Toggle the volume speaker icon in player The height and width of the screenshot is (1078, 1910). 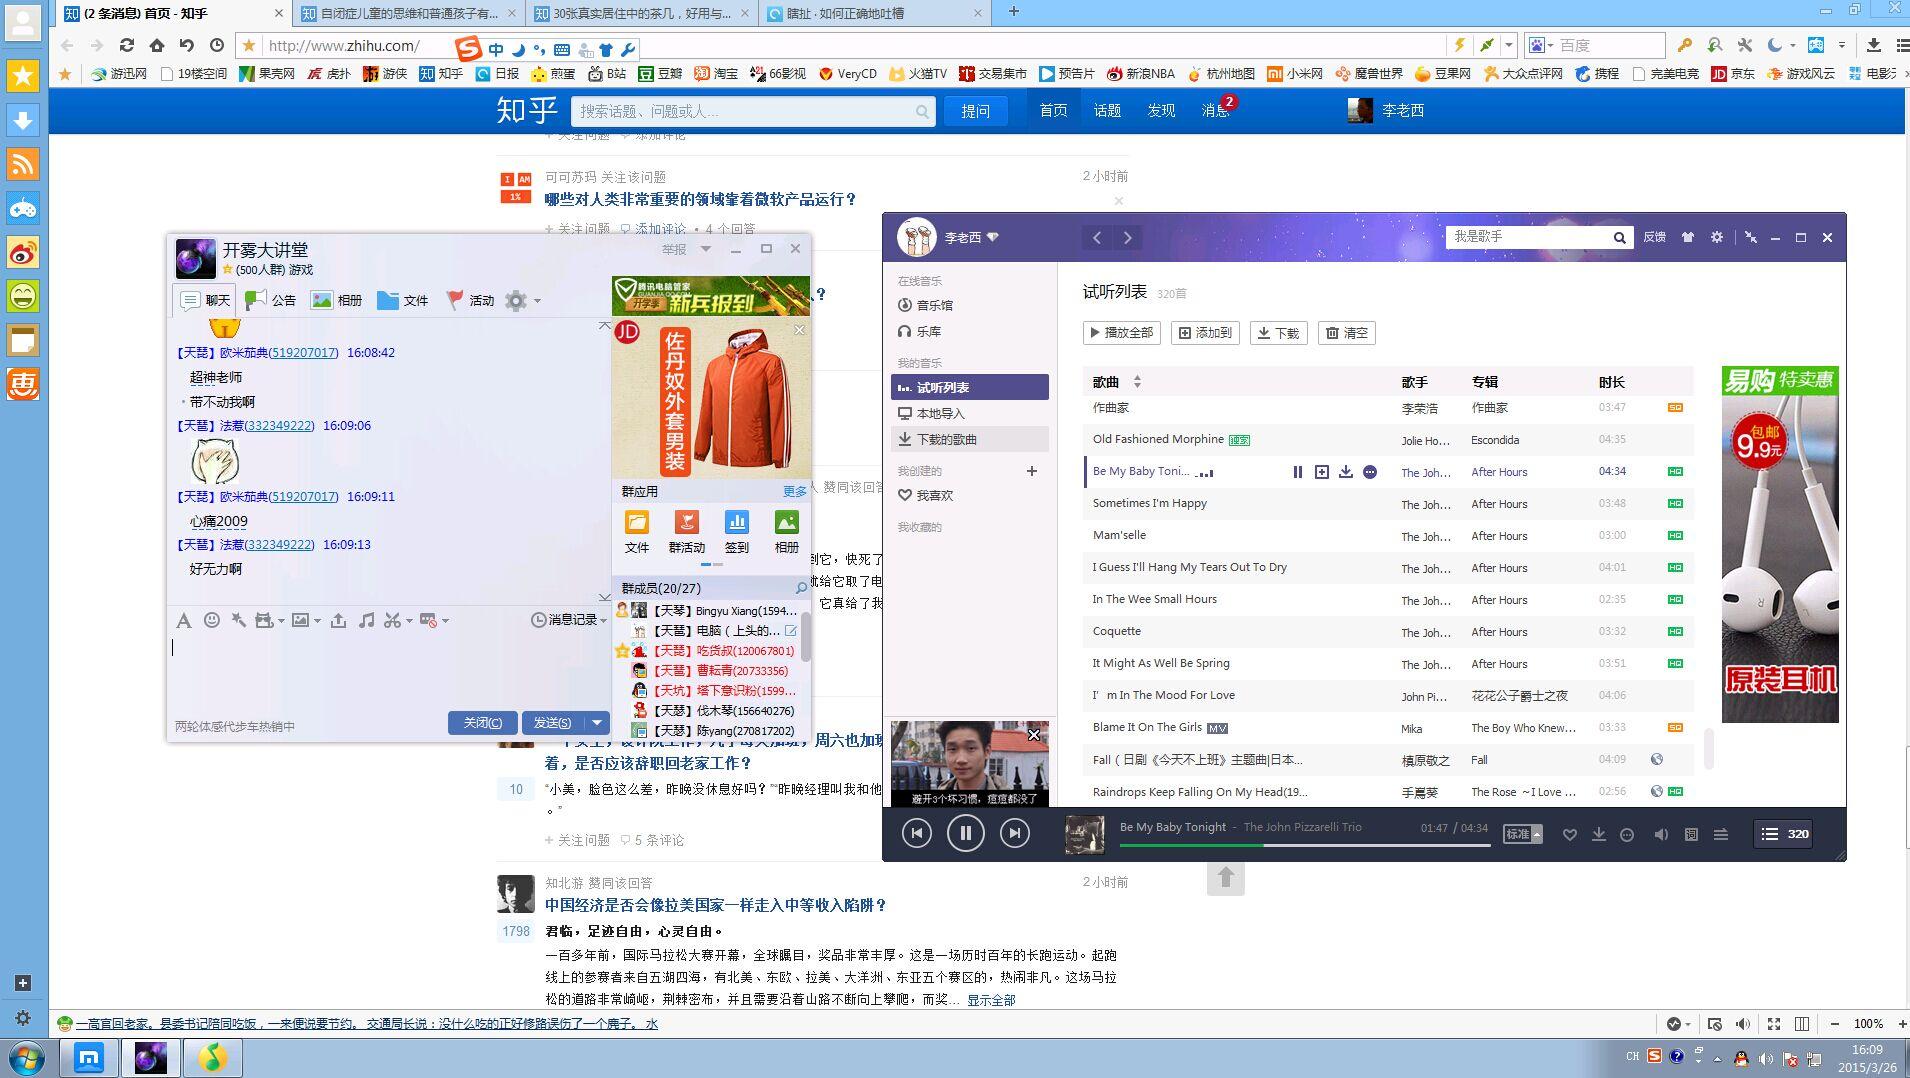tap(1661, 834)
